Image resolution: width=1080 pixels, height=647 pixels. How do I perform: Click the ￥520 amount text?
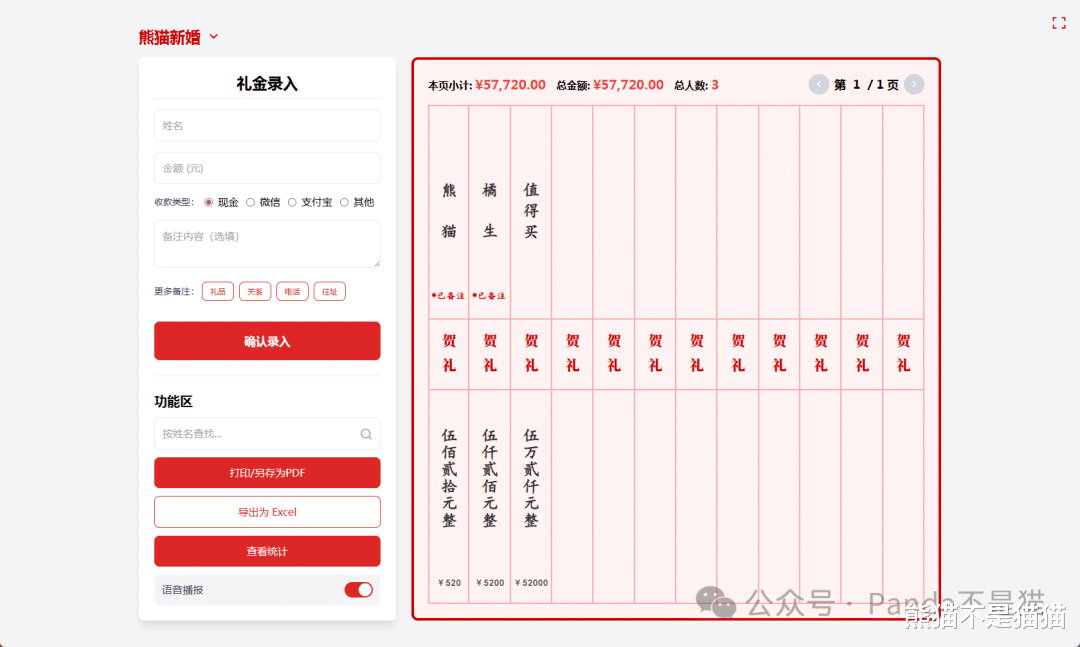click(449, 583)
